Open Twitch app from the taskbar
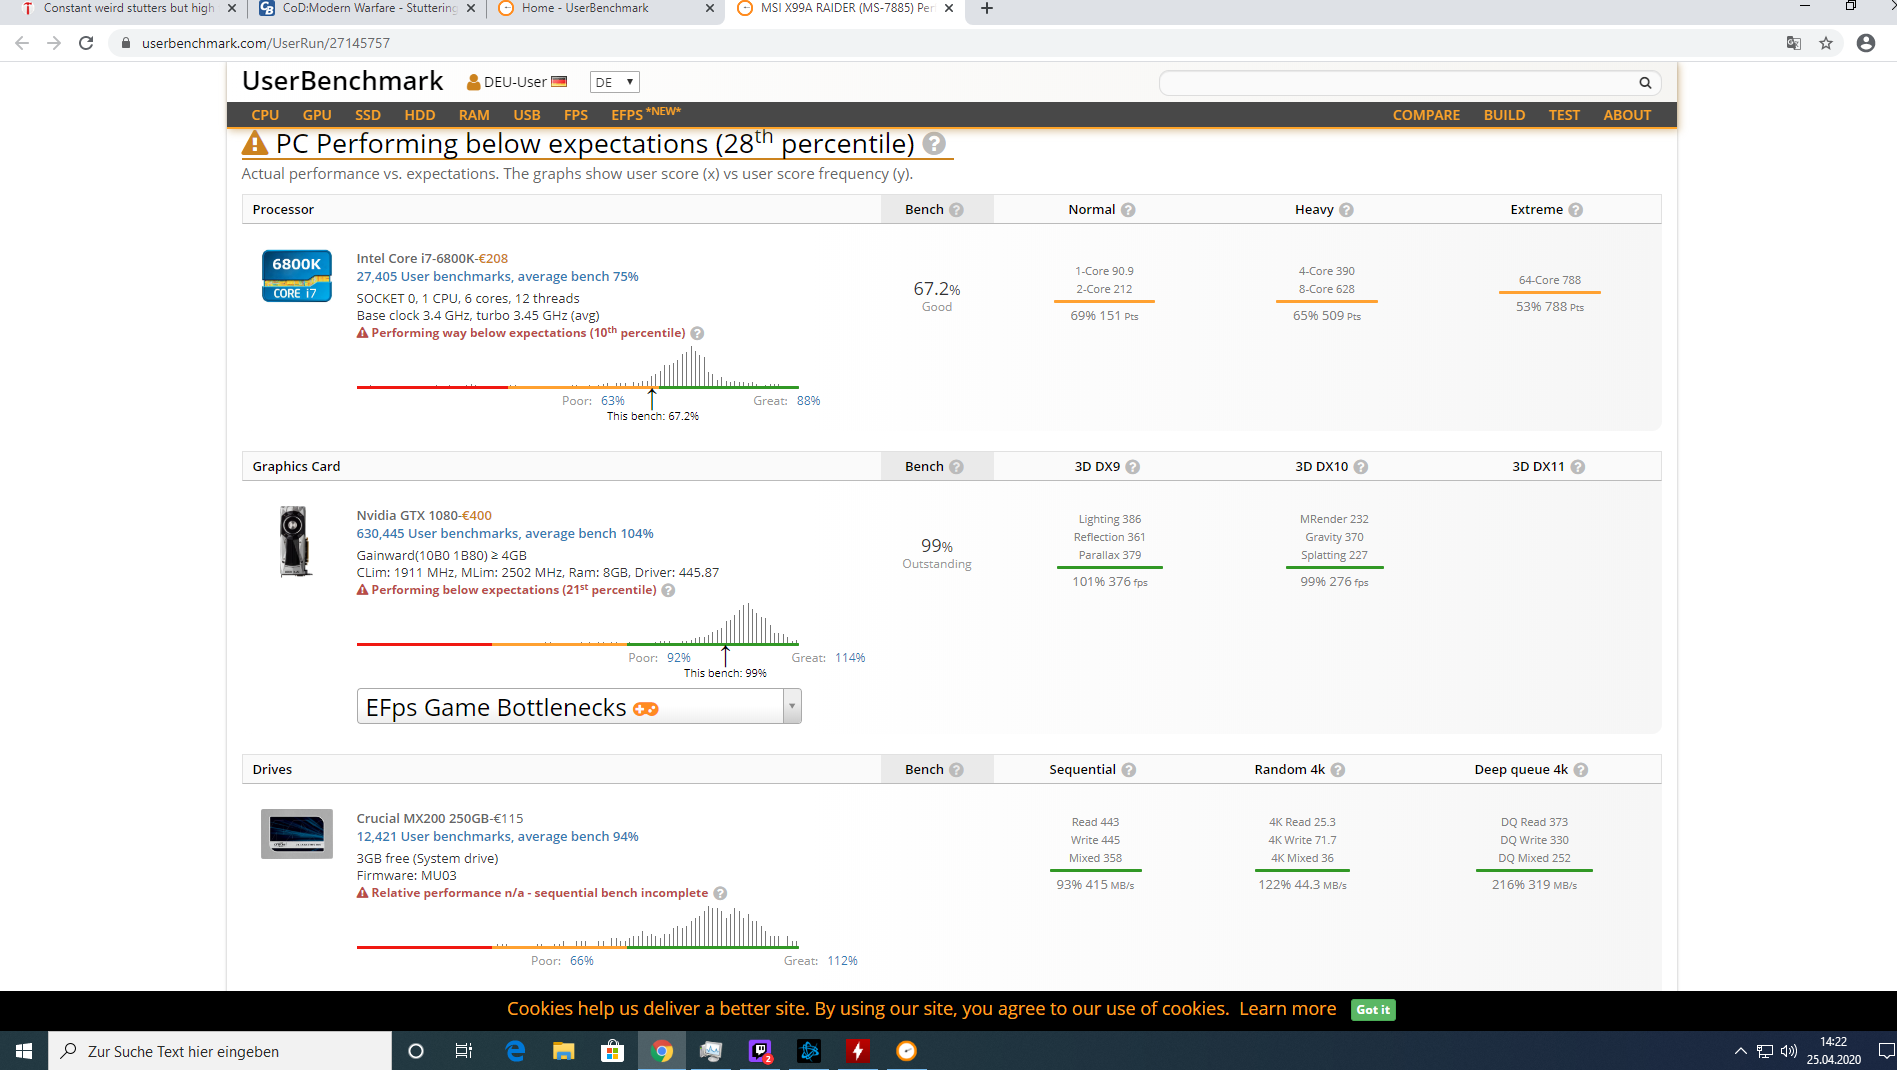This screenshot has width=1897, height=1070. pos(760,1051)
